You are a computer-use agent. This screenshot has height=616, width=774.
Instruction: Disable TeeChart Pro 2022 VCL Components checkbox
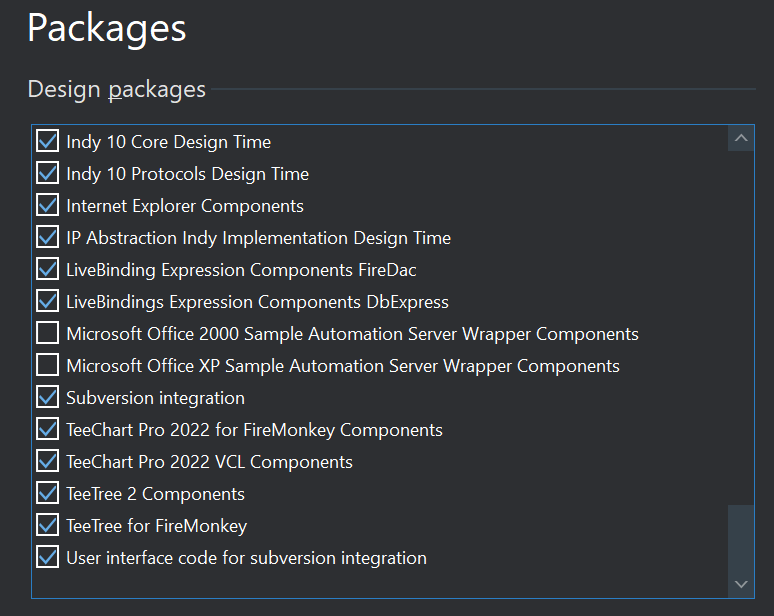[47, 462]
